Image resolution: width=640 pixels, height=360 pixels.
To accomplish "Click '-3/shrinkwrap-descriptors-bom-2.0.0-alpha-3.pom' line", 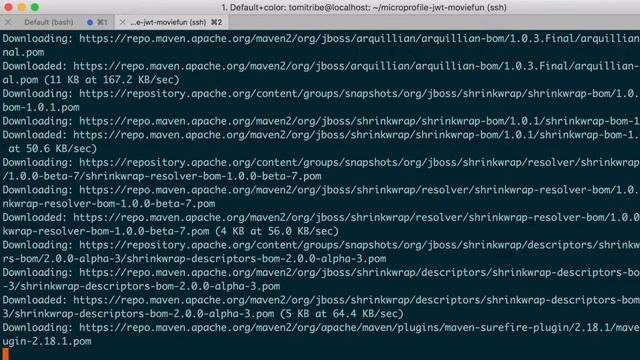I will point(141,287).
